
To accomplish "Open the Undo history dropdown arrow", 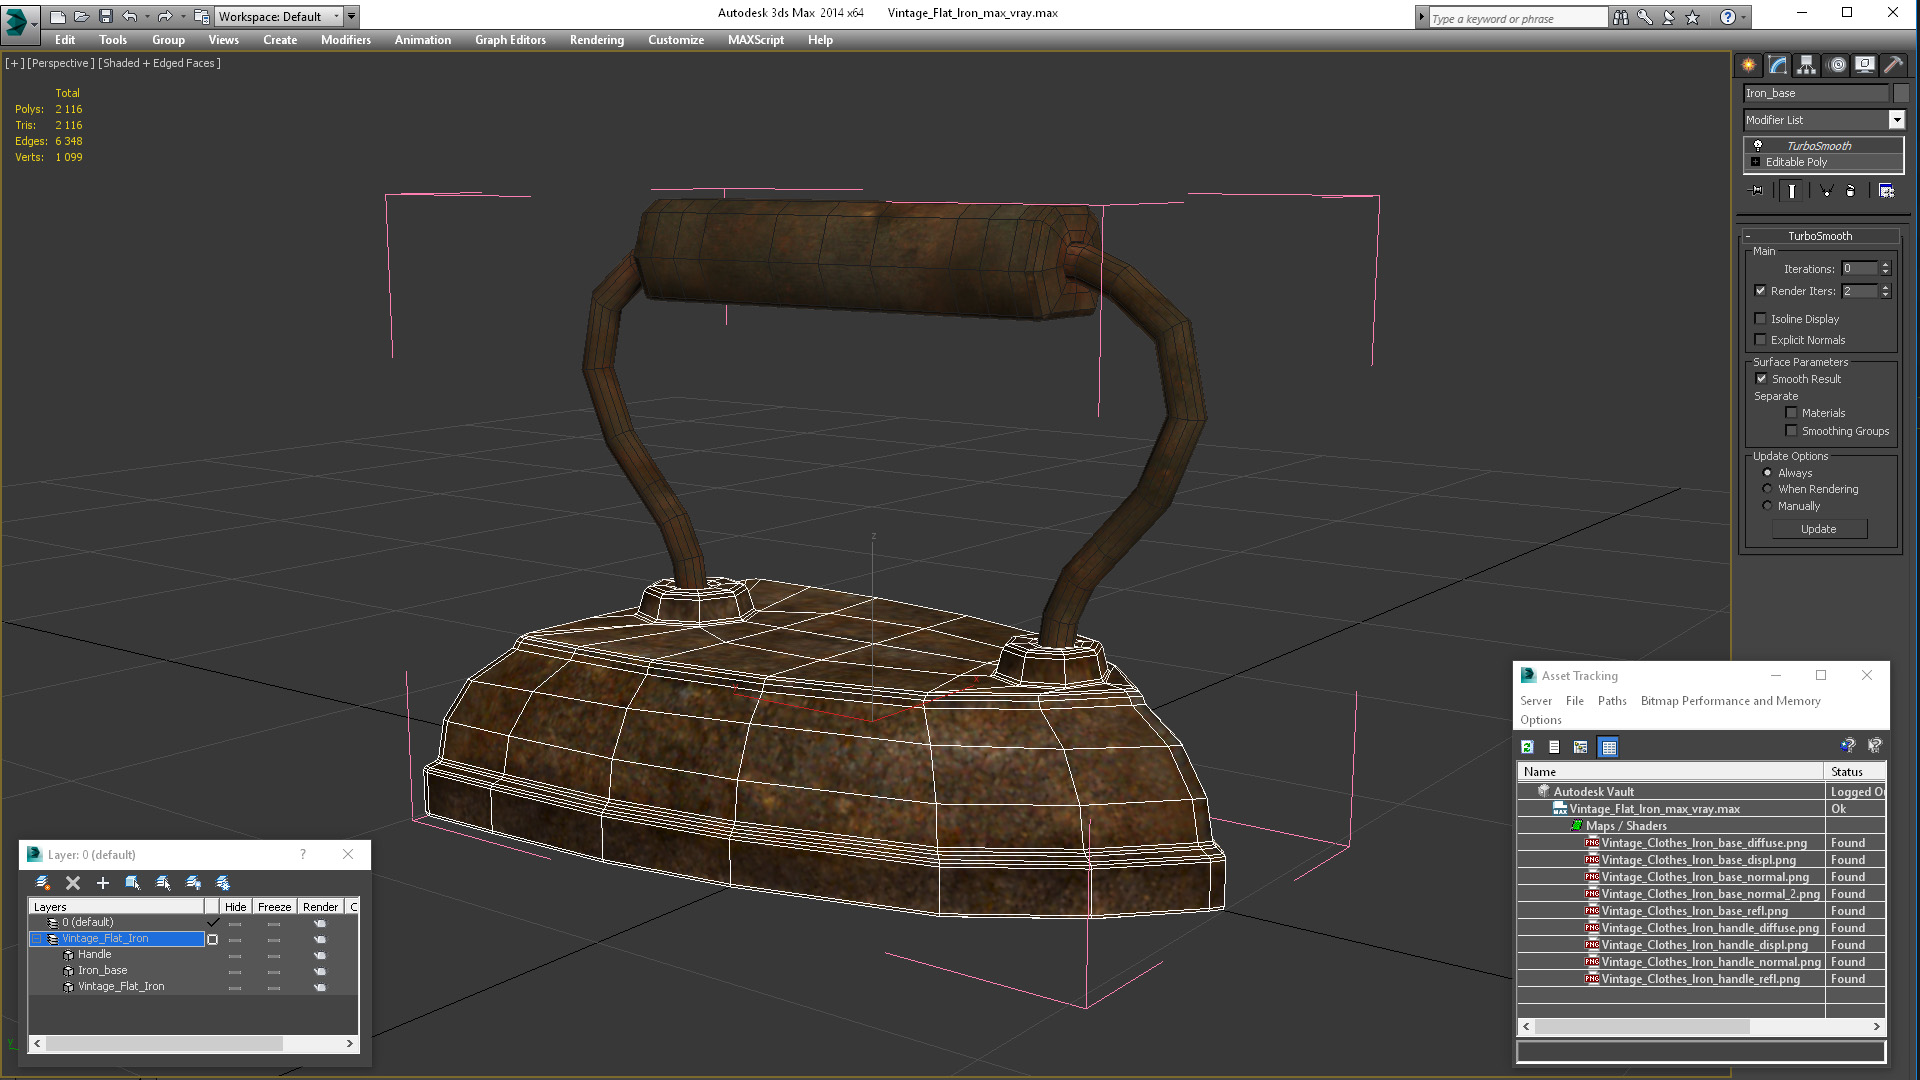I will [147, 16].
